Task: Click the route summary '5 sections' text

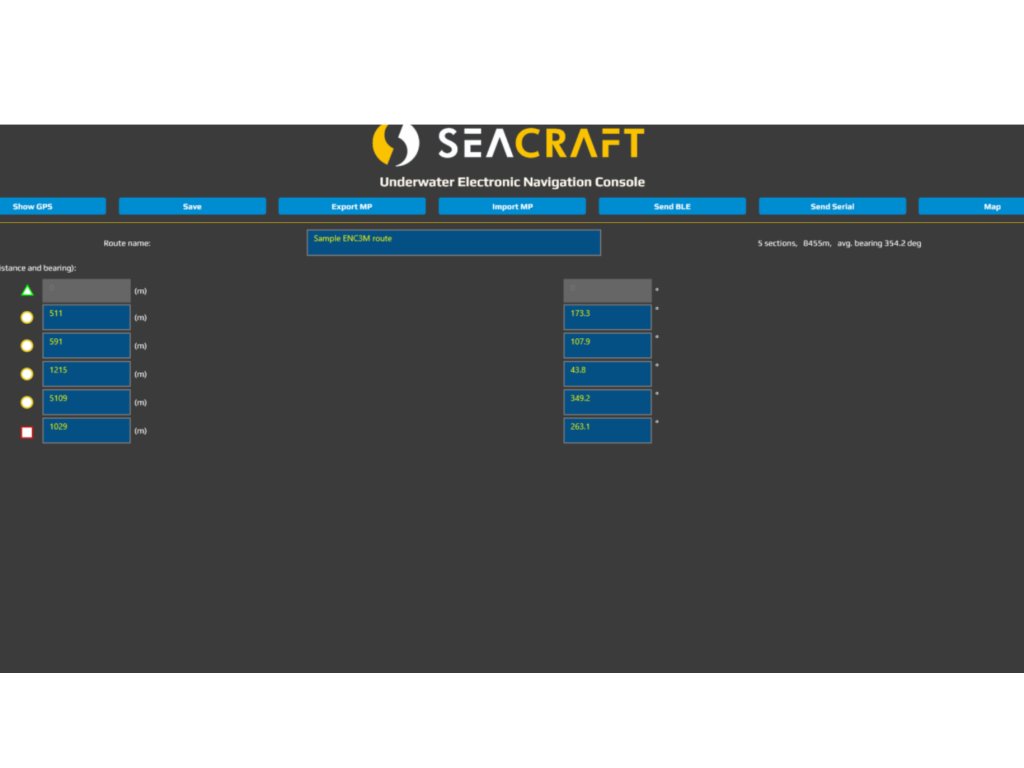Action: (x=777, y=243)
